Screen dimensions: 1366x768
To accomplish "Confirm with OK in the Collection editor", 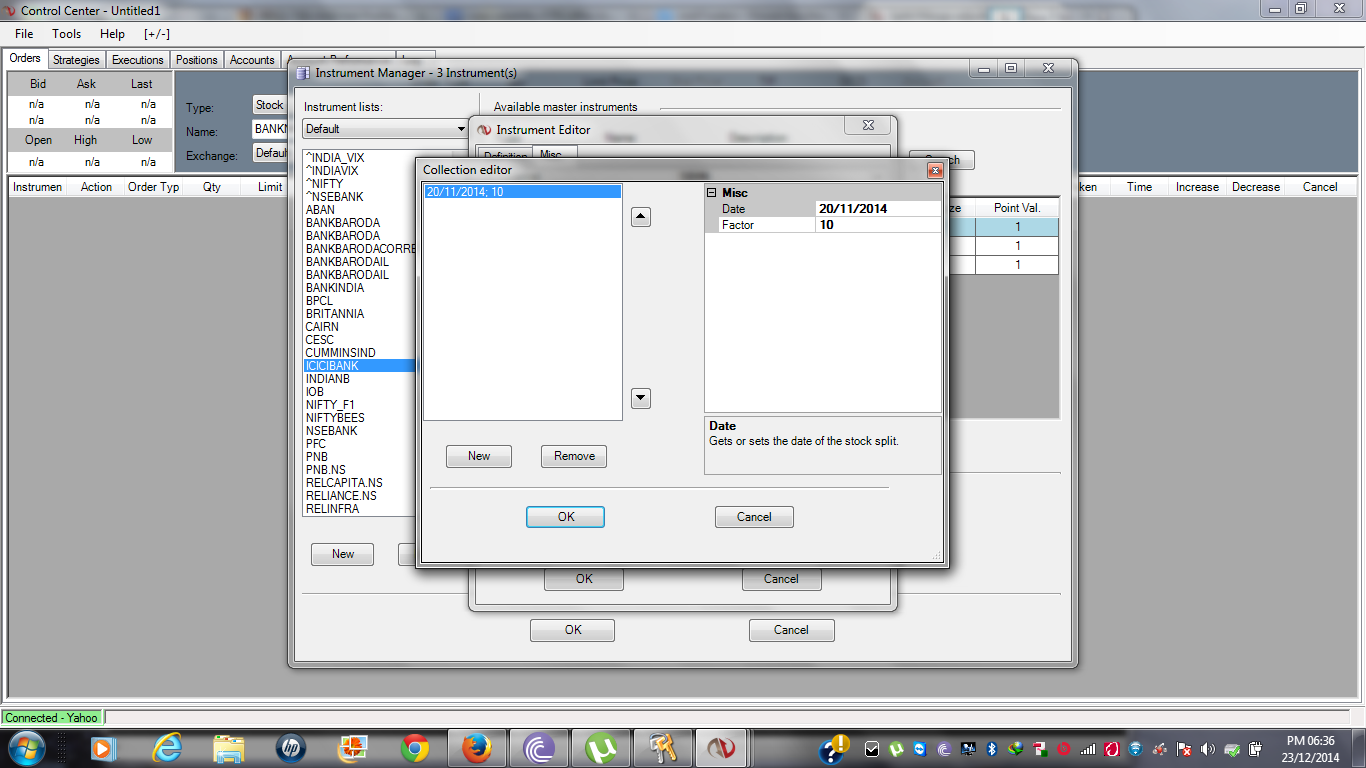I will [x=566, y=517].
